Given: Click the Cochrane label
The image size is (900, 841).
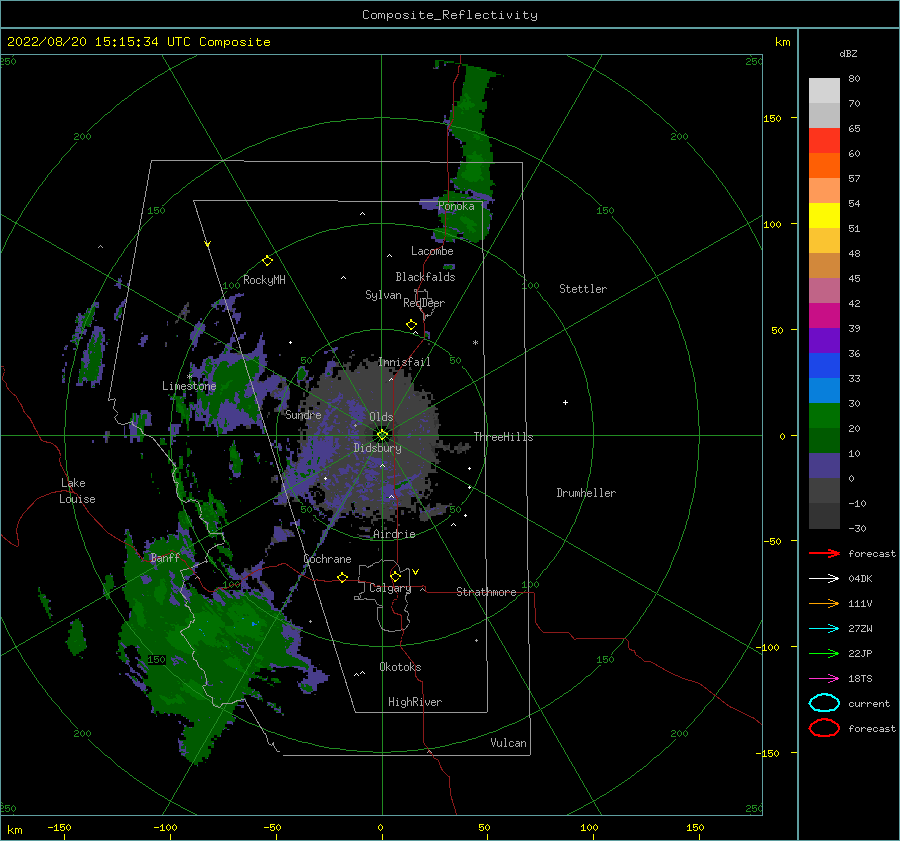Looking at the screenshot, I should tap(327, 559).
